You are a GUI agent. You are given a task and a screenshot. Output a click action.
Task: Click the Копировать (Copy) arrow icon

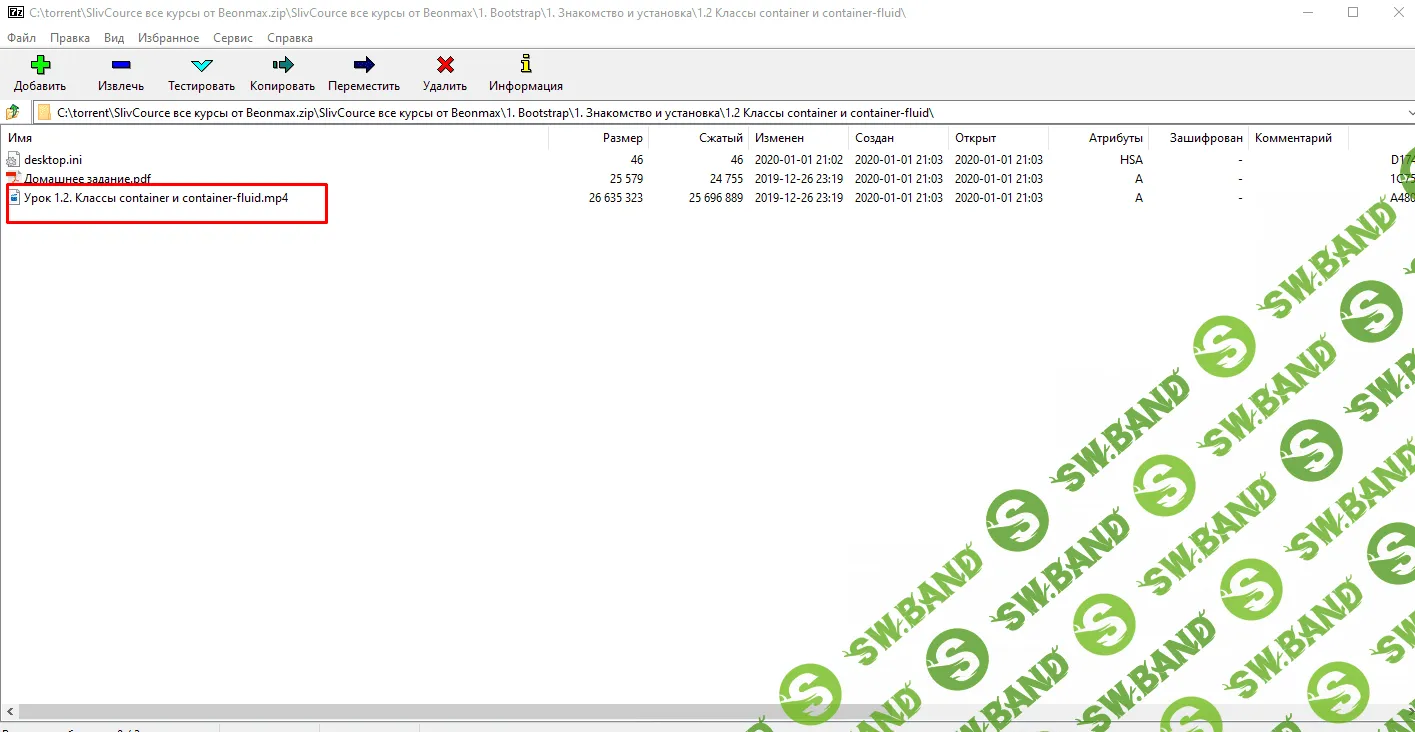282,66
